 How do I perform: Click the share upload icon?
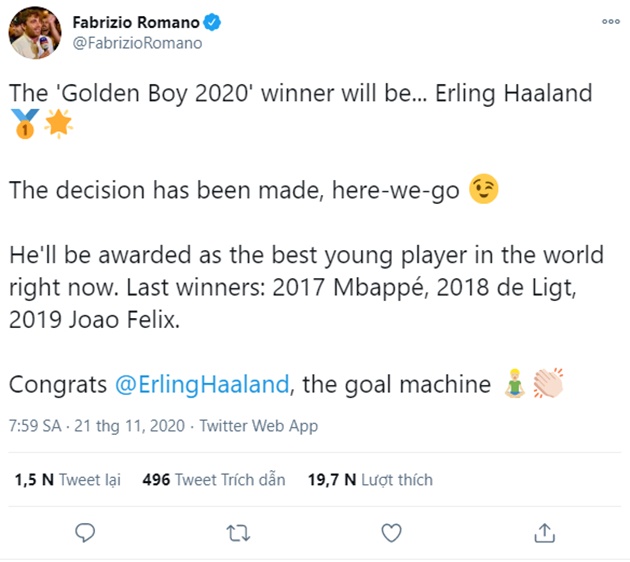[x=544, y=532]
